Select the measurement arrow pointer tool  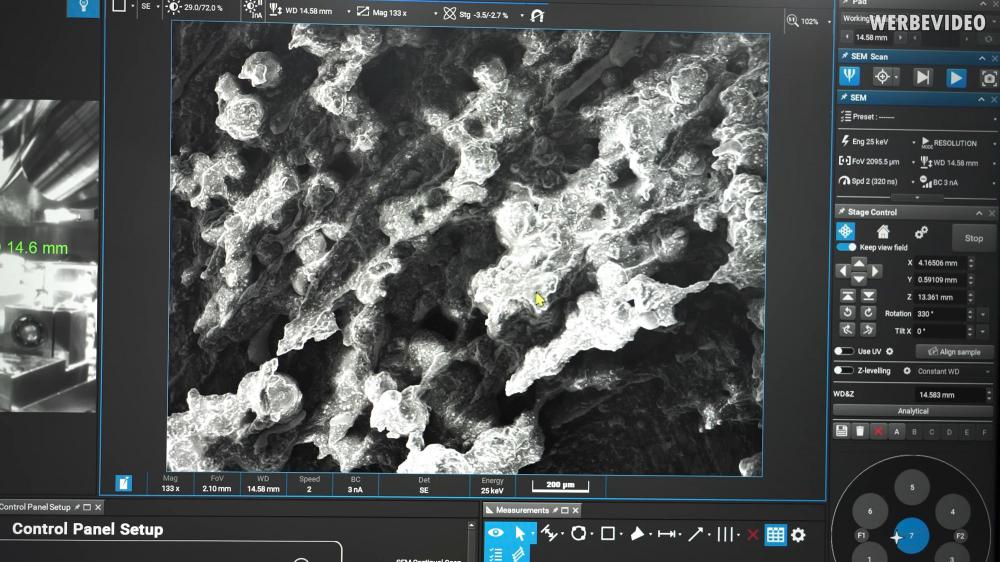tap(521, 534)
